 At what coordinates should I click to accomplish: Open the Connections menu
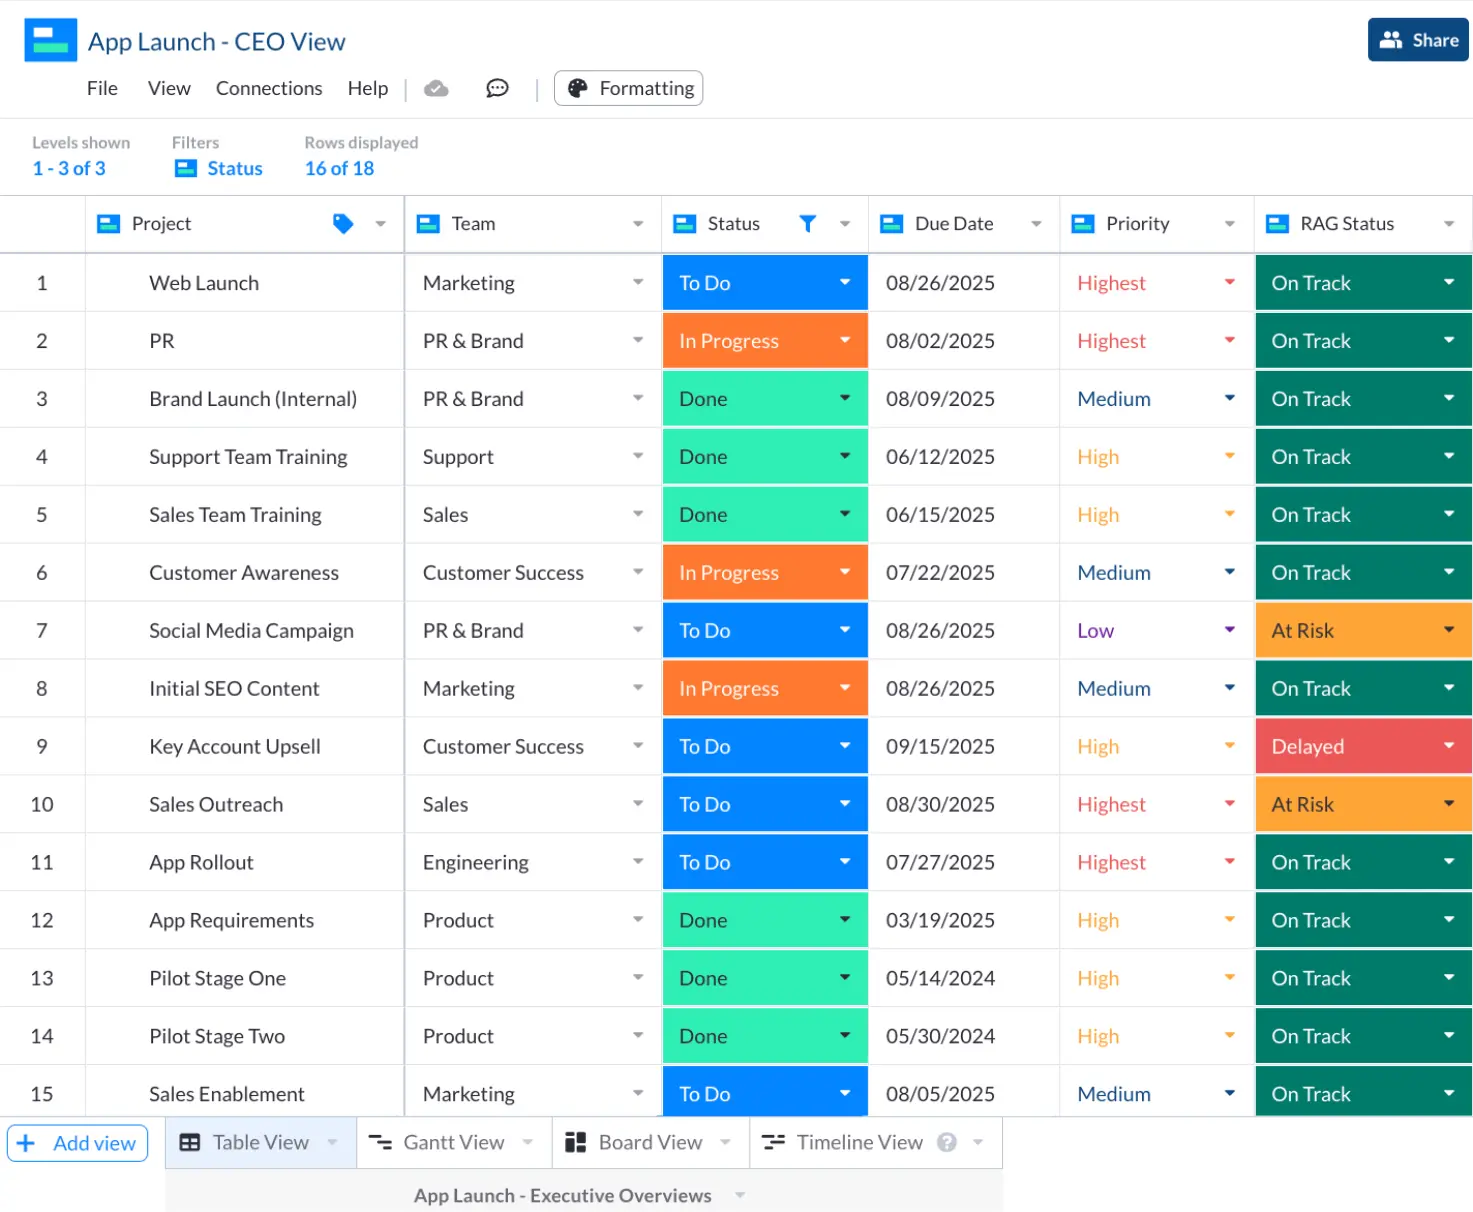(x=269, y=88)
